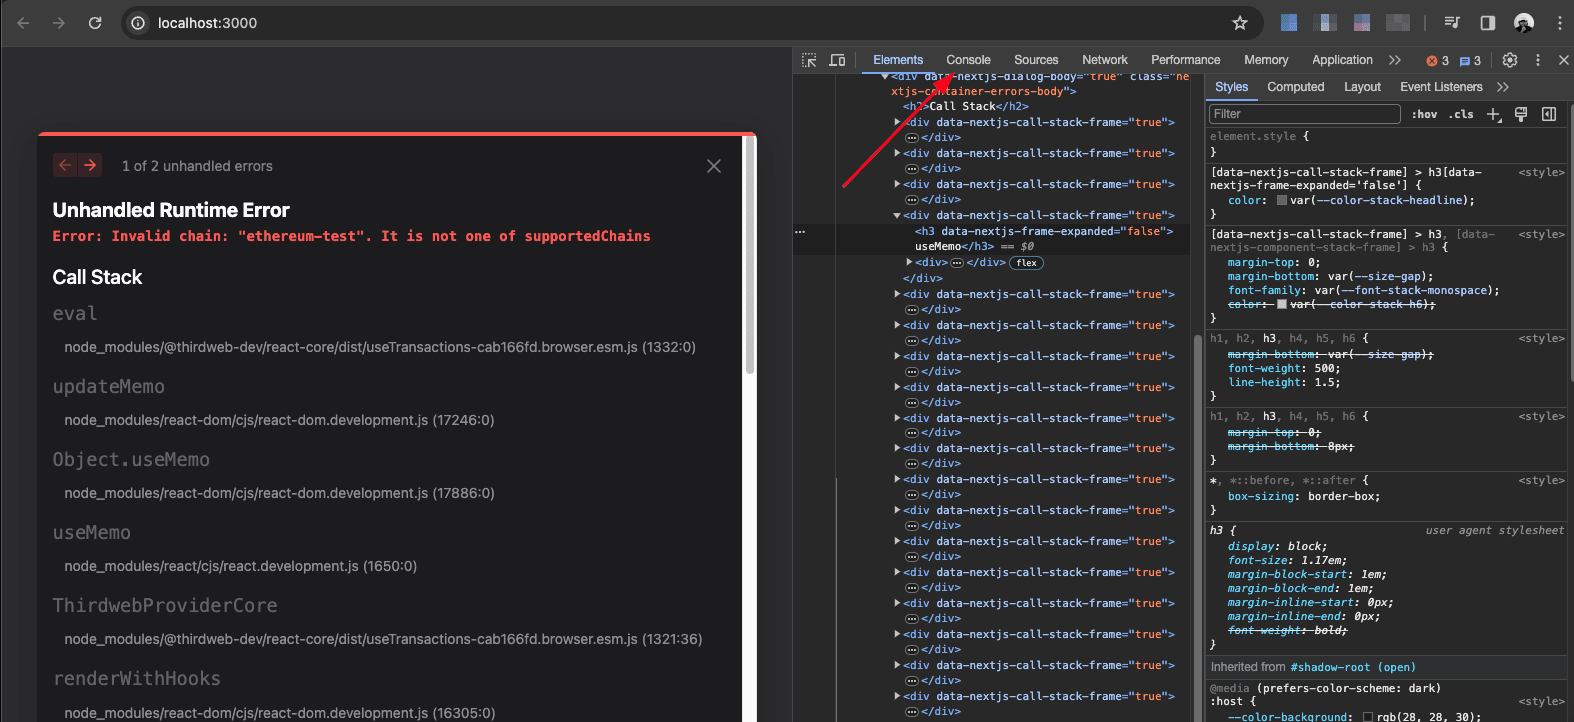1574x722 pixels.
Task: Open the DevTools three-dot menu
Action: pyautogui.click(x=1538, y=60)
